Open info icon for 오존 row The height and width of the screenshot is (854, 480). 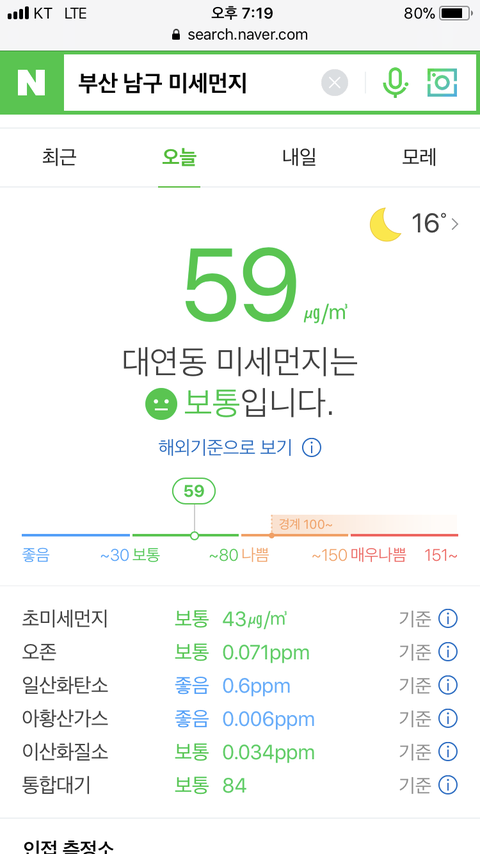click(448, 652)
